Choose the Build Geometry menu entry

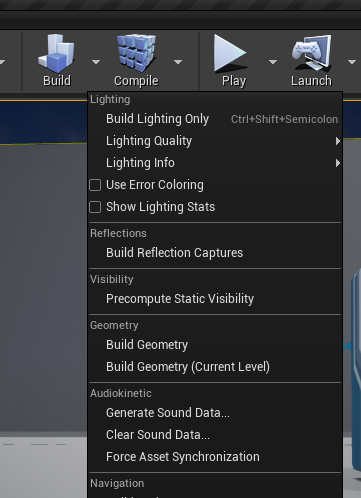(x=215, y=345)
